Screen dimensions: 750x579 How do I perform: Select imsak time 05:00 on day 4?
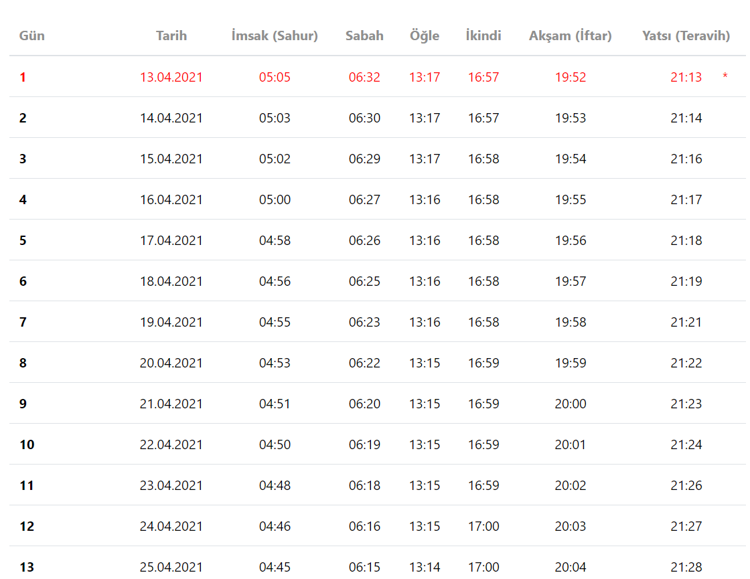point(274,200)
